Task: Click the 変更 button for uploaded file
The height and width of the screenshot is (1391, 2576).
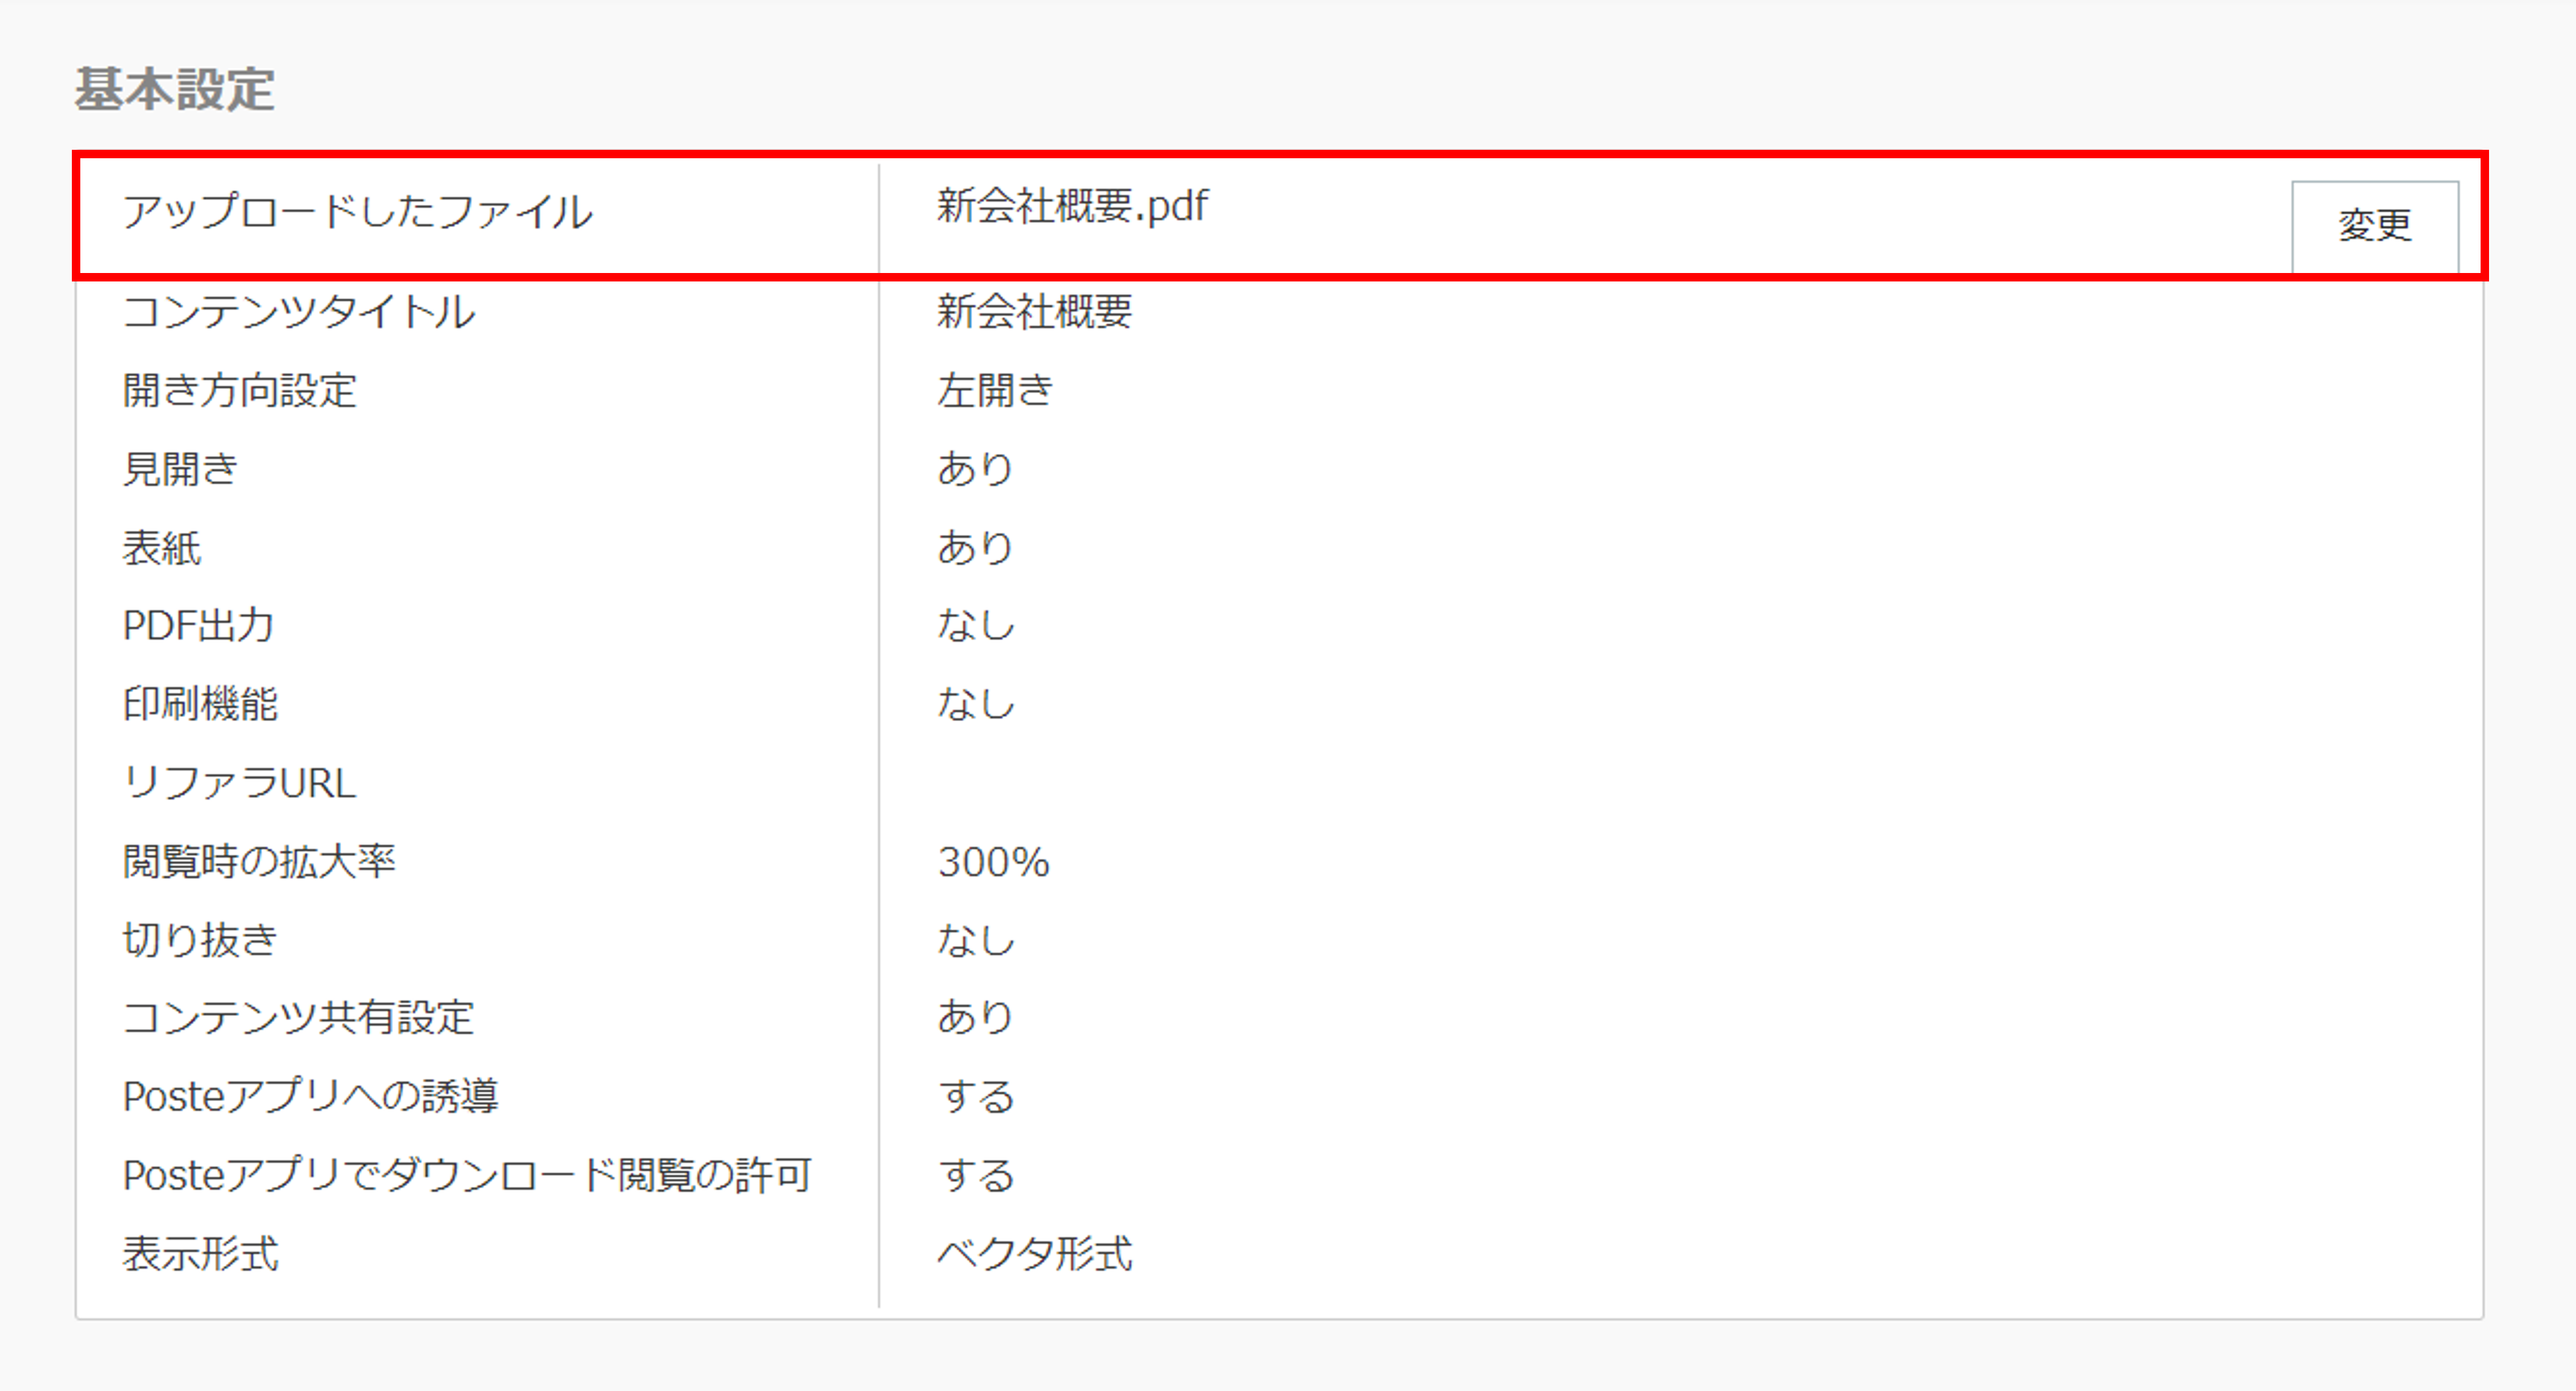Action: (x=2374, y=225)
